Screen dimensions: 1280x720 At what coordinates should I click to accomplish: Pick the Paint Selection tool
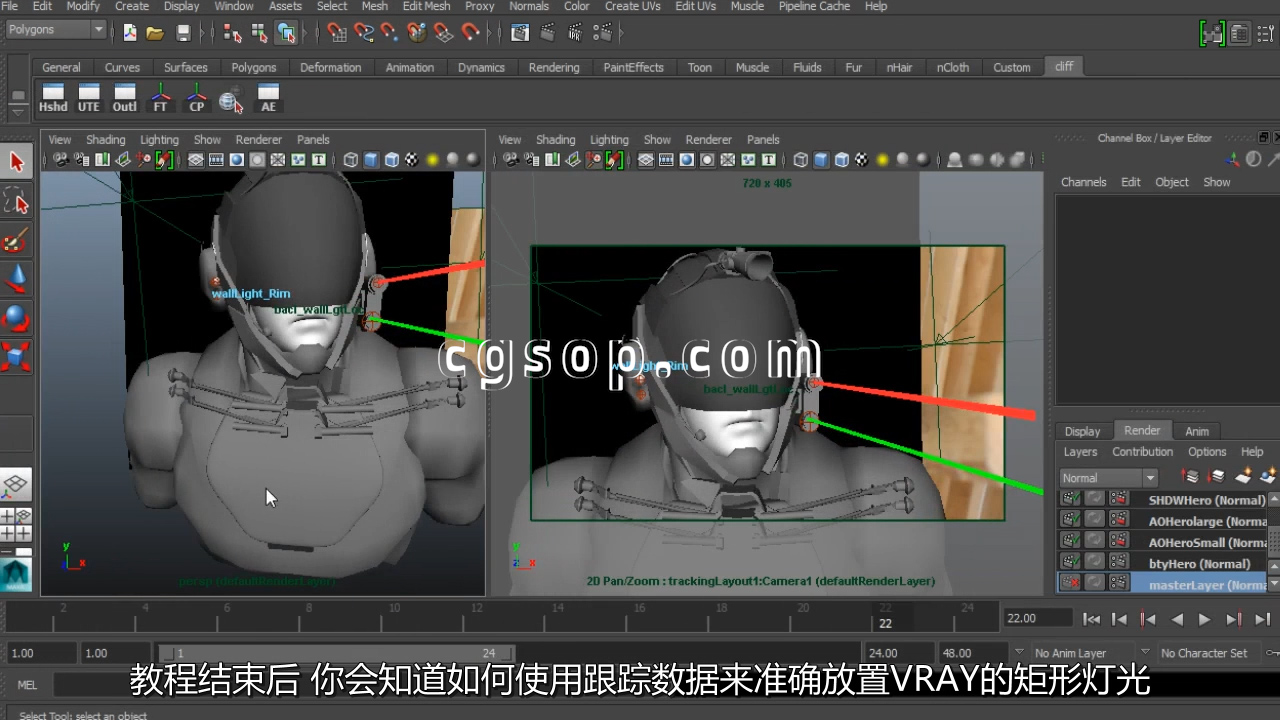pyautogui.click(x=16, y=240)
